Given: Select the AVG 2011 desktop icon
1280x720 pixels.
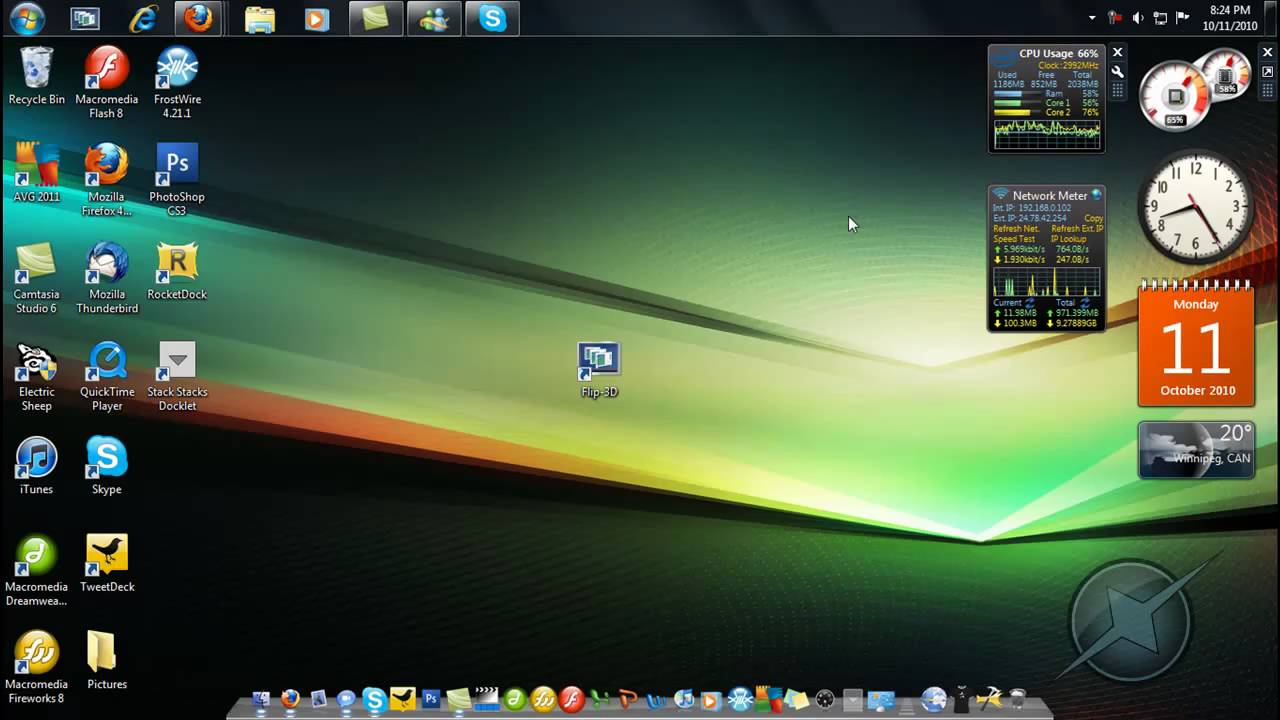Looking at the screenshot, I should click(x=36, y=173).
